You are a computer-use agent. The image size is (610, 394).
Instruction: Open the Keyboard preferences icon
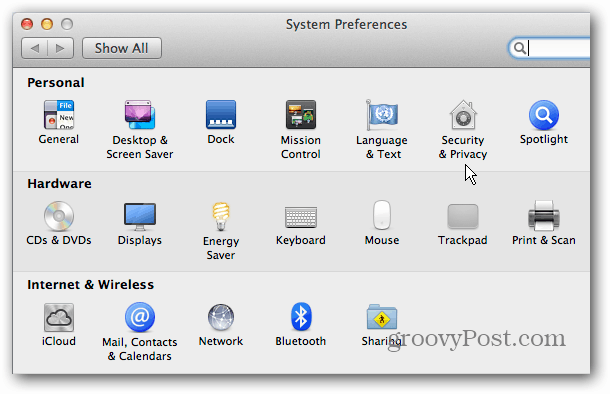[x=301, y=217]
